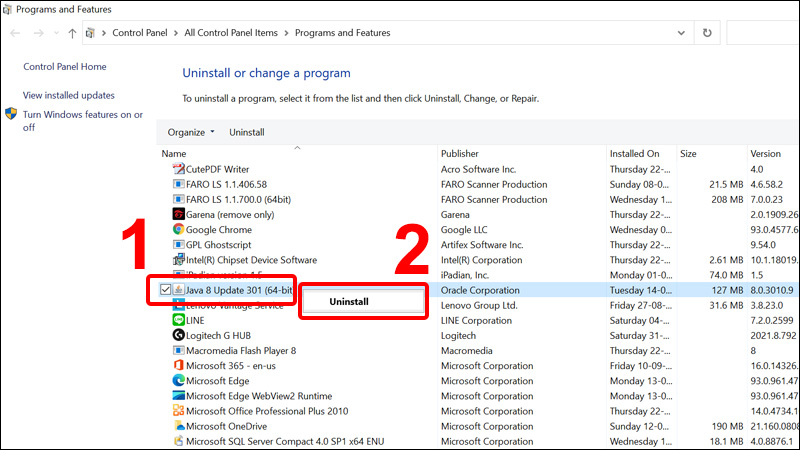The image size is (800, 450).
Task: Click the 7.2.0.2599 version cell
Action: click(x=771, y=320)
